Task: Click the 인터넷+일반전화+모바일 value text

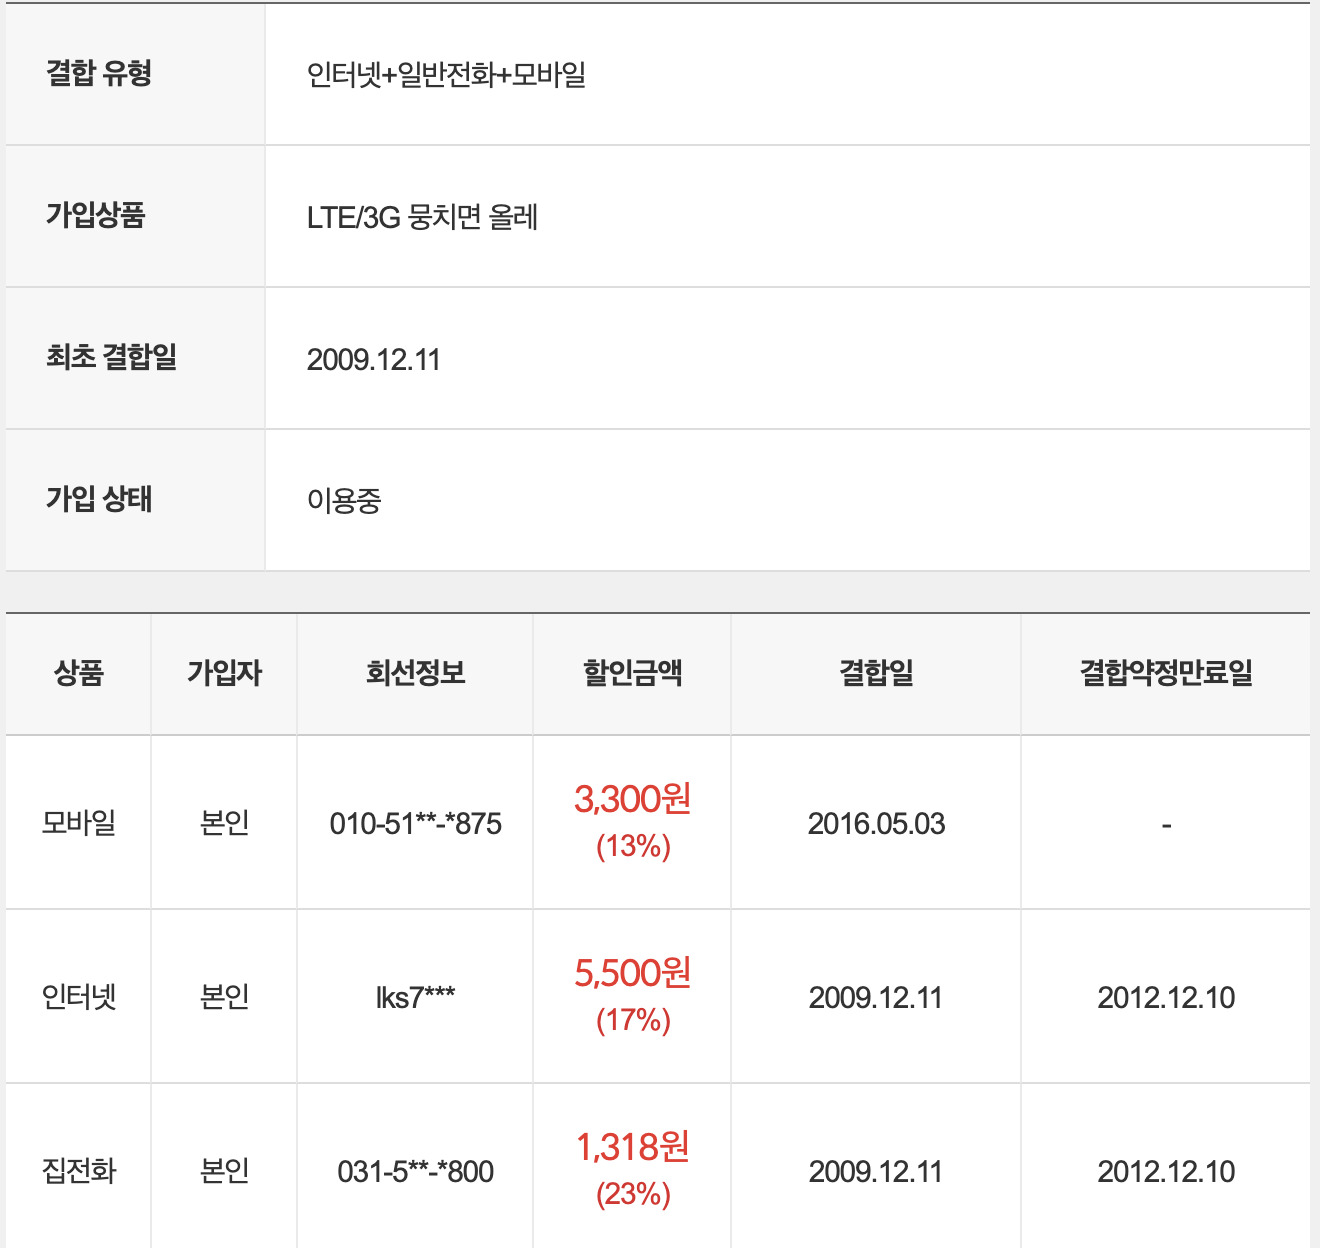Action: (446, 75)
